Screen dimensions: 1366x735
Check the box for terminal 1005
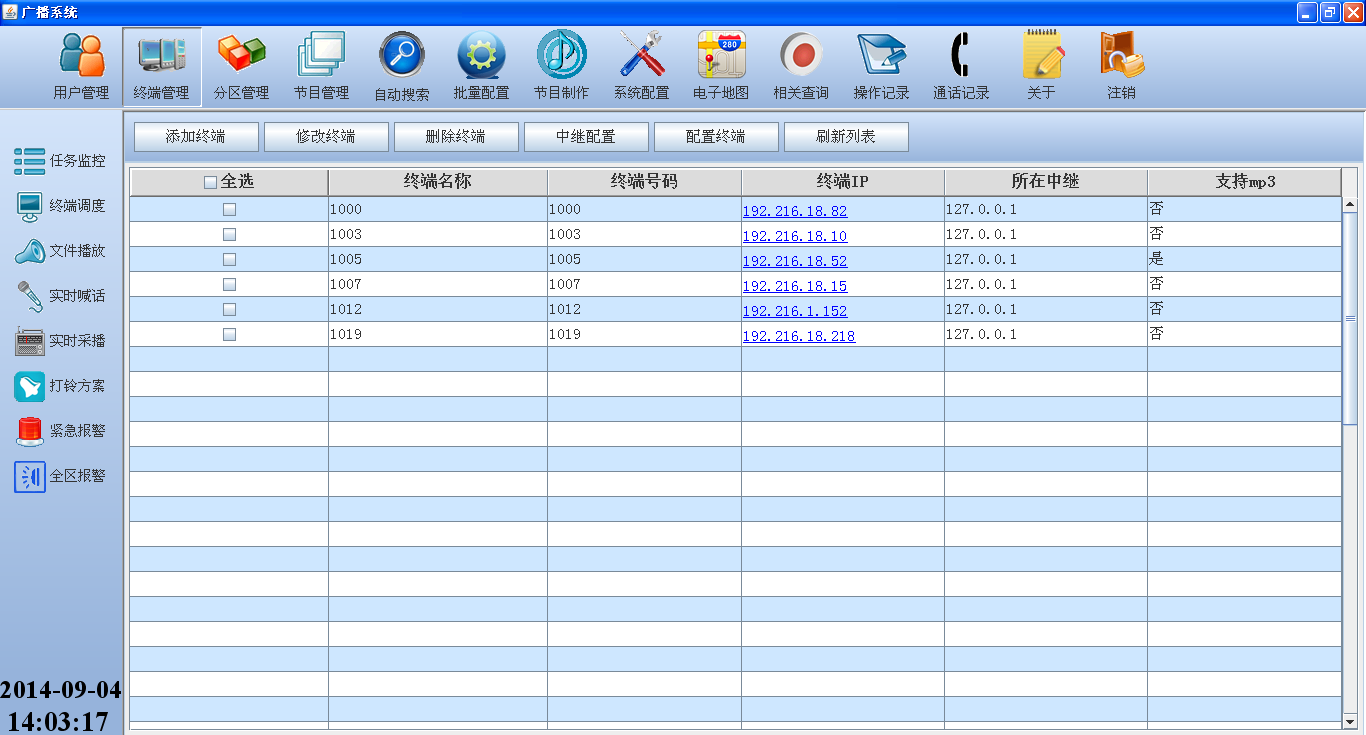pyautogui.click(x=229, y=259)
